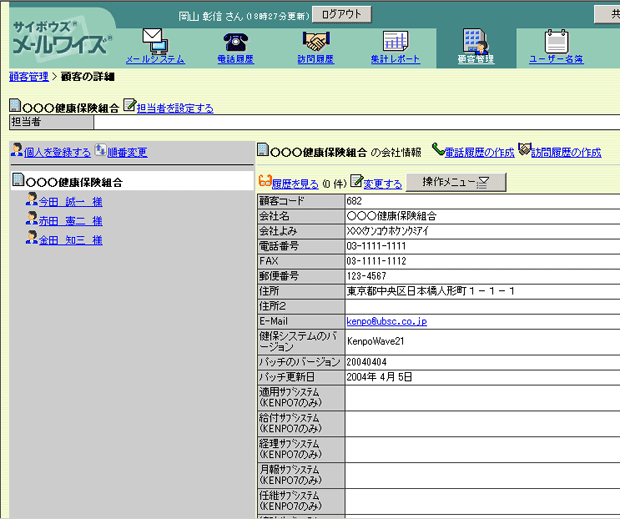Click the patch version 20040404
The height and width of the screenshot is (519, 620).
tap(367, 362)
